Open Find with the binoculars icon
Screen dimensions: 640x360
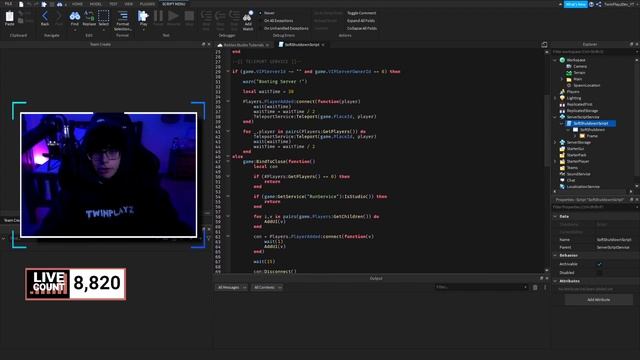pos(75,16)
